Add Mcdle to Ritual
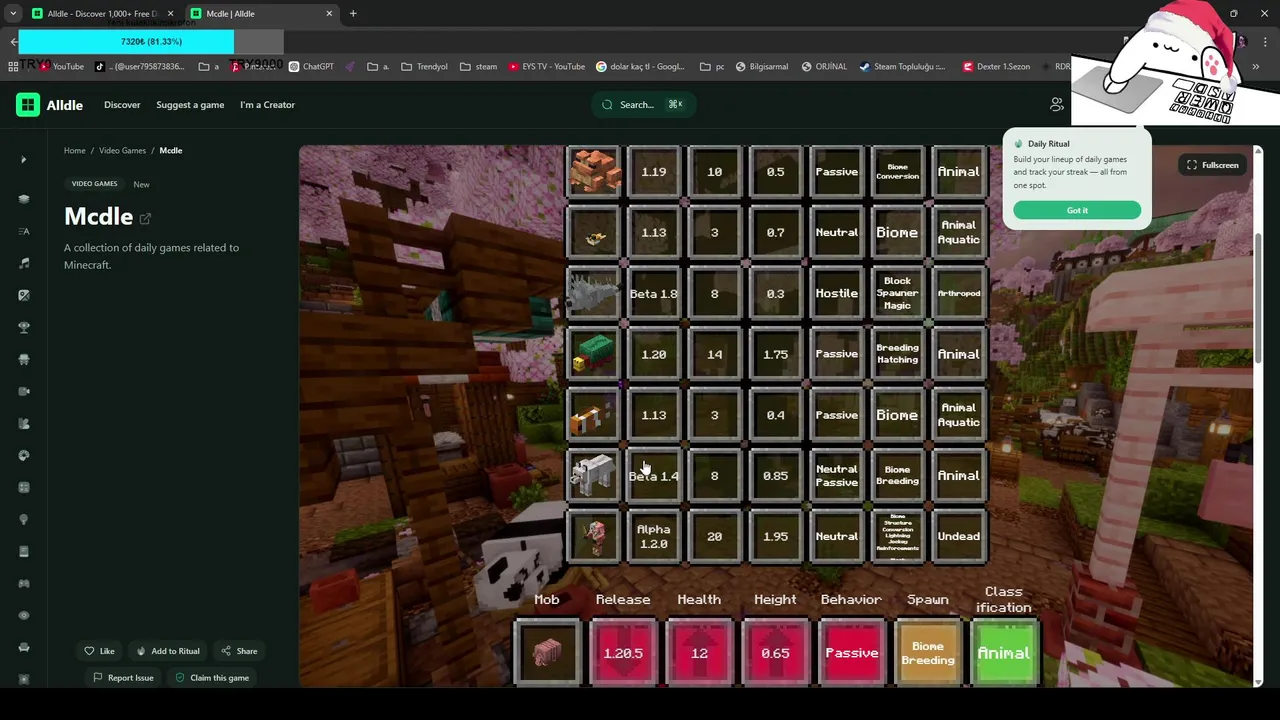This screenshot has height=720, width=1280. (x=168, y=651)
